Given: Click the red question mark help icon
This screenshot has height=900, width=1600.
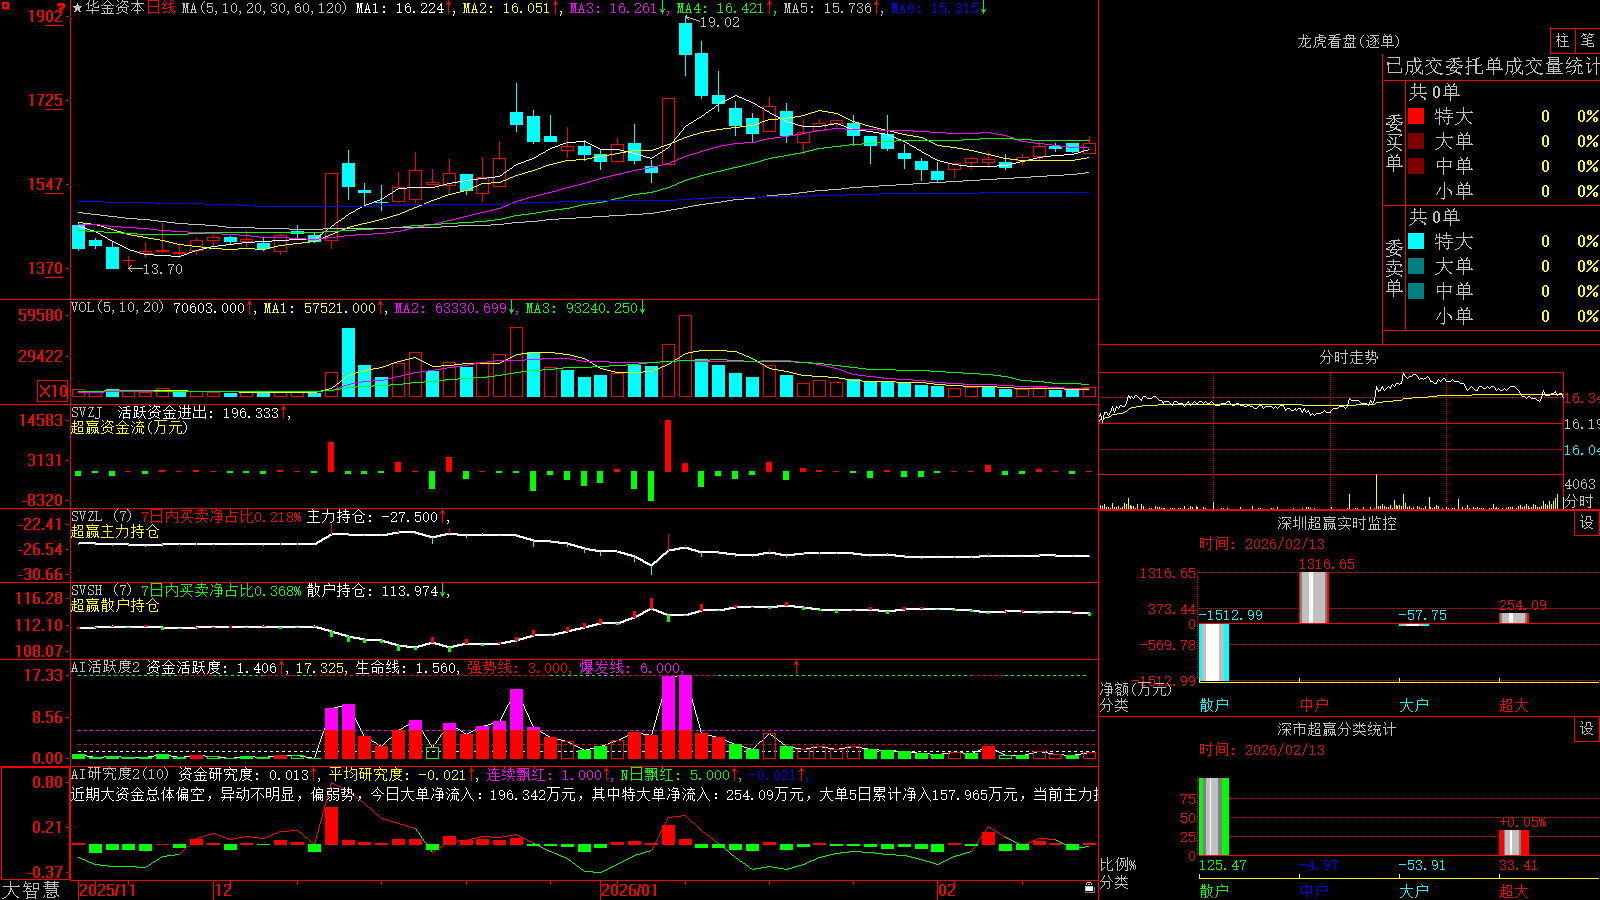Looking at the screenshot, I should click(x=63, y=8).
